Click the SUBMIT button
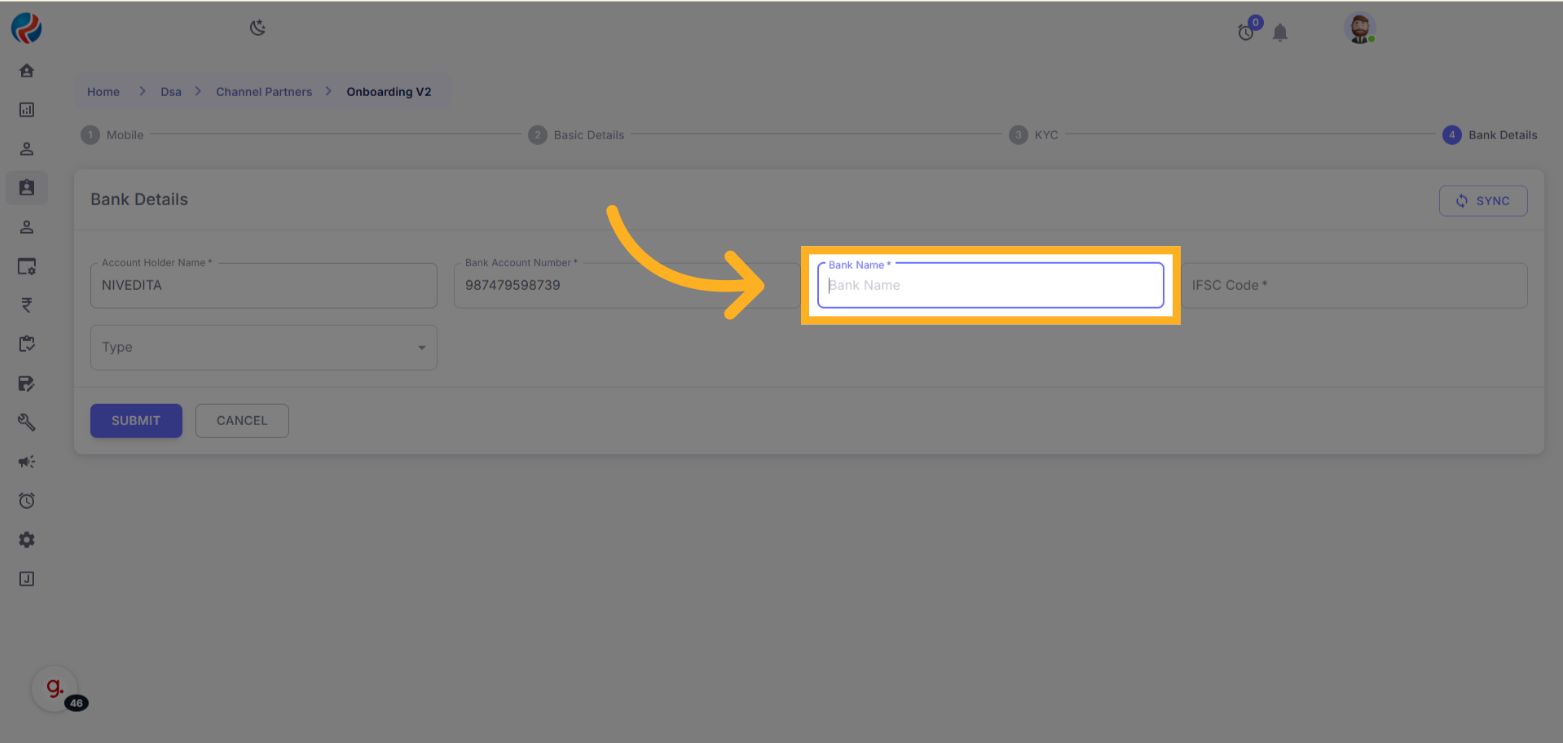The width and height of the screenshot is (1563, 743). click(x=136, y=421)
